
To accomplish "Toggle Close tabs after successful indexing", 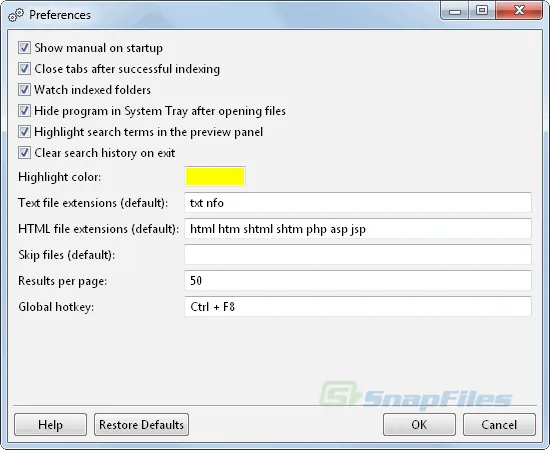I will [x=24, y=69].
